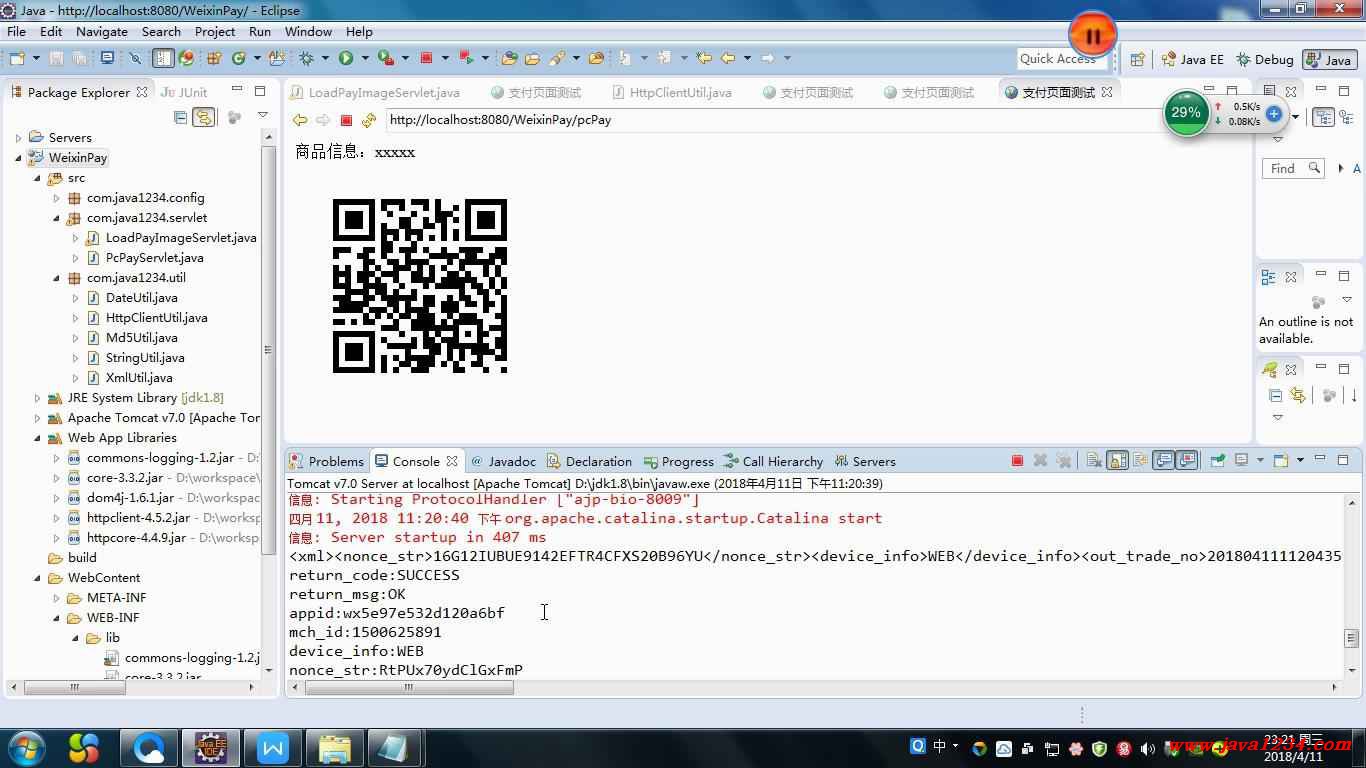Screen dimensions: 1366x768
Task: Terminate the console process with red square
Action: click(1017, 461)
